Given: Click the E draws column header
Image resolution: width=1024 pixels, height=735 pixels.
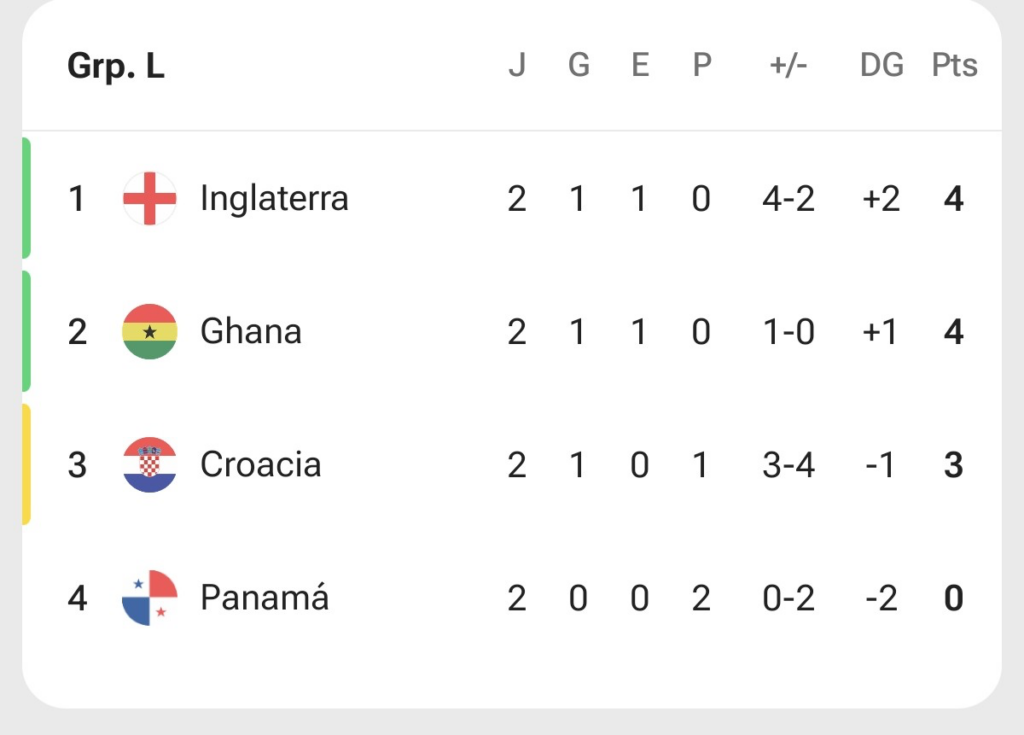Looking at the screenshot, I should click(640, 65).
